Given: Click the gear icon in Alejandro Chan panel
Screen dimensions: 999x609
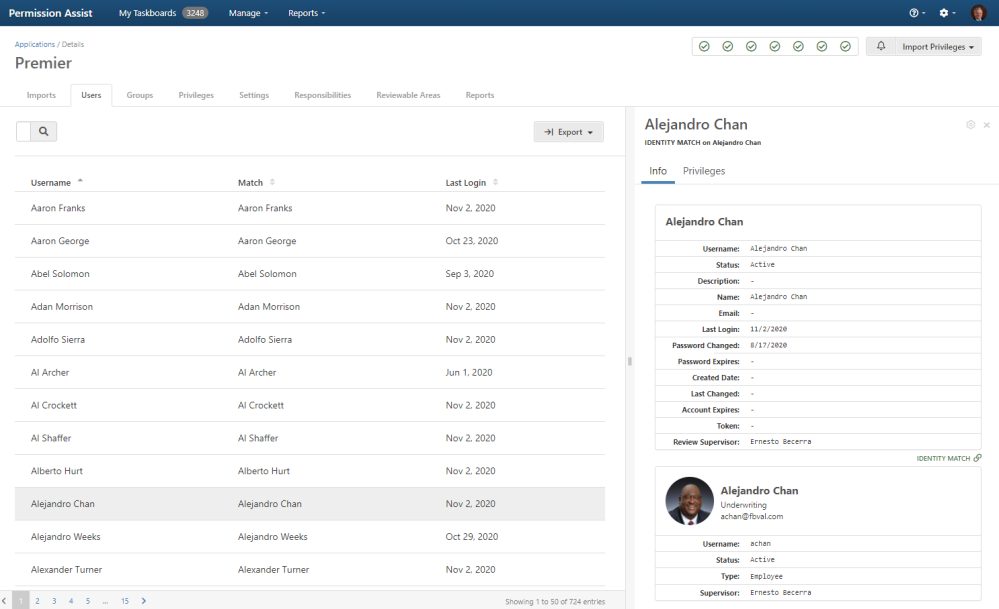Looking at the screenshot, I should click(970, 125).
